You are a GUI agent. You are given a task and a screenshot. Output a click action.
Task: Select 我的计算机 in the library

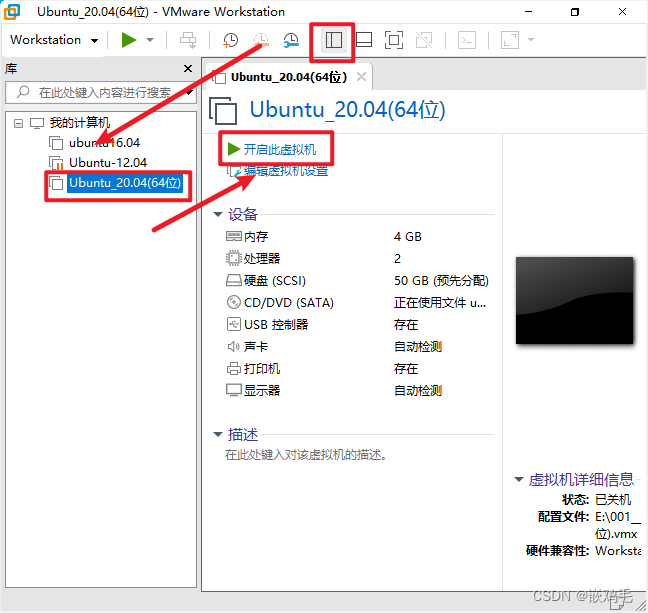[80, 123]
